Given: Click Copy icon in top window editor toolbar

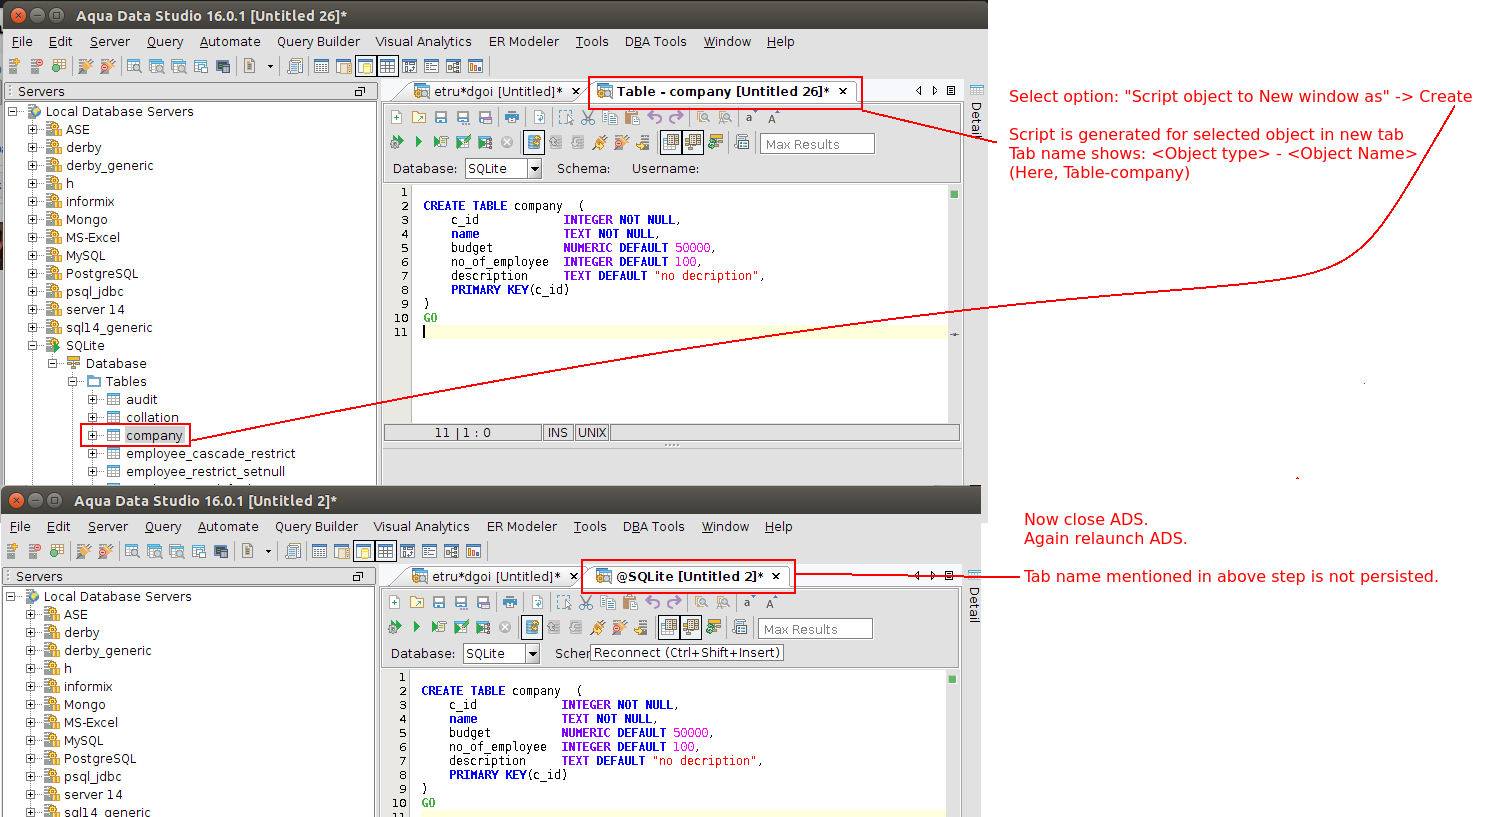Looking at the screenshot, I should click(610, 118).
